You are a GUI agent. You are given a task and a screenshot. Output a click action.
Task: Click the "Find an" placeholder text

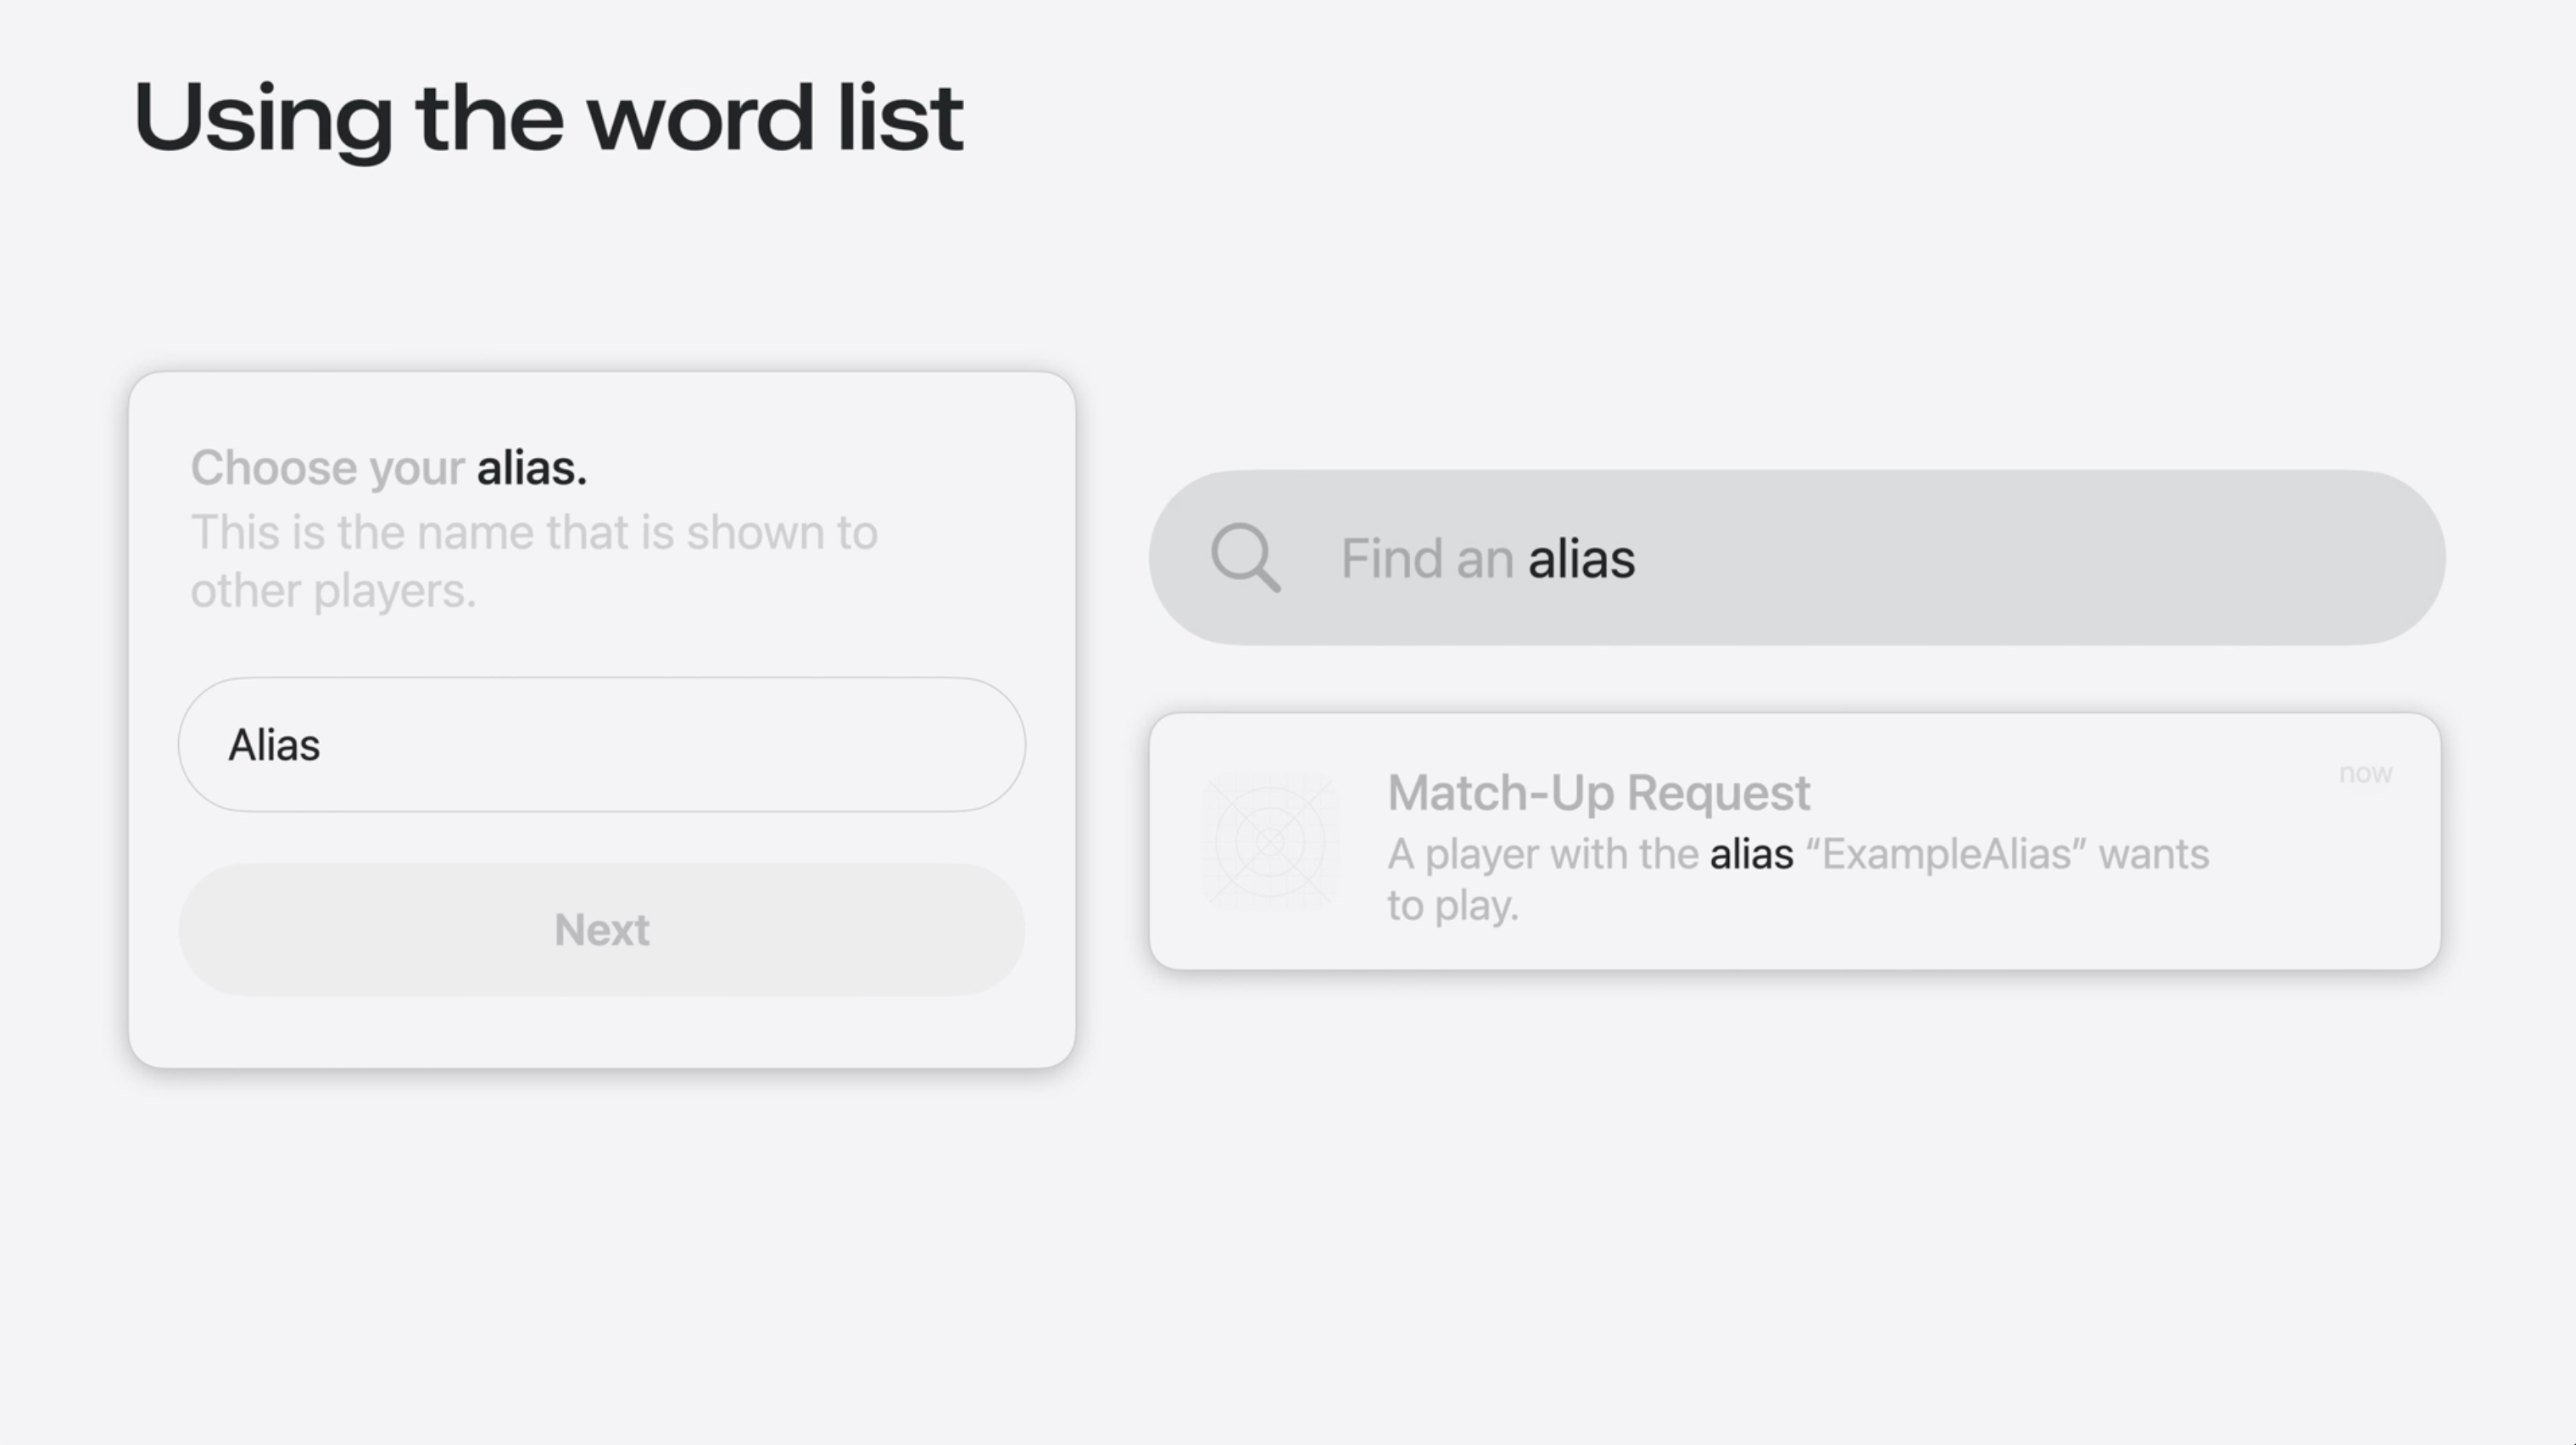(1426, 559)
